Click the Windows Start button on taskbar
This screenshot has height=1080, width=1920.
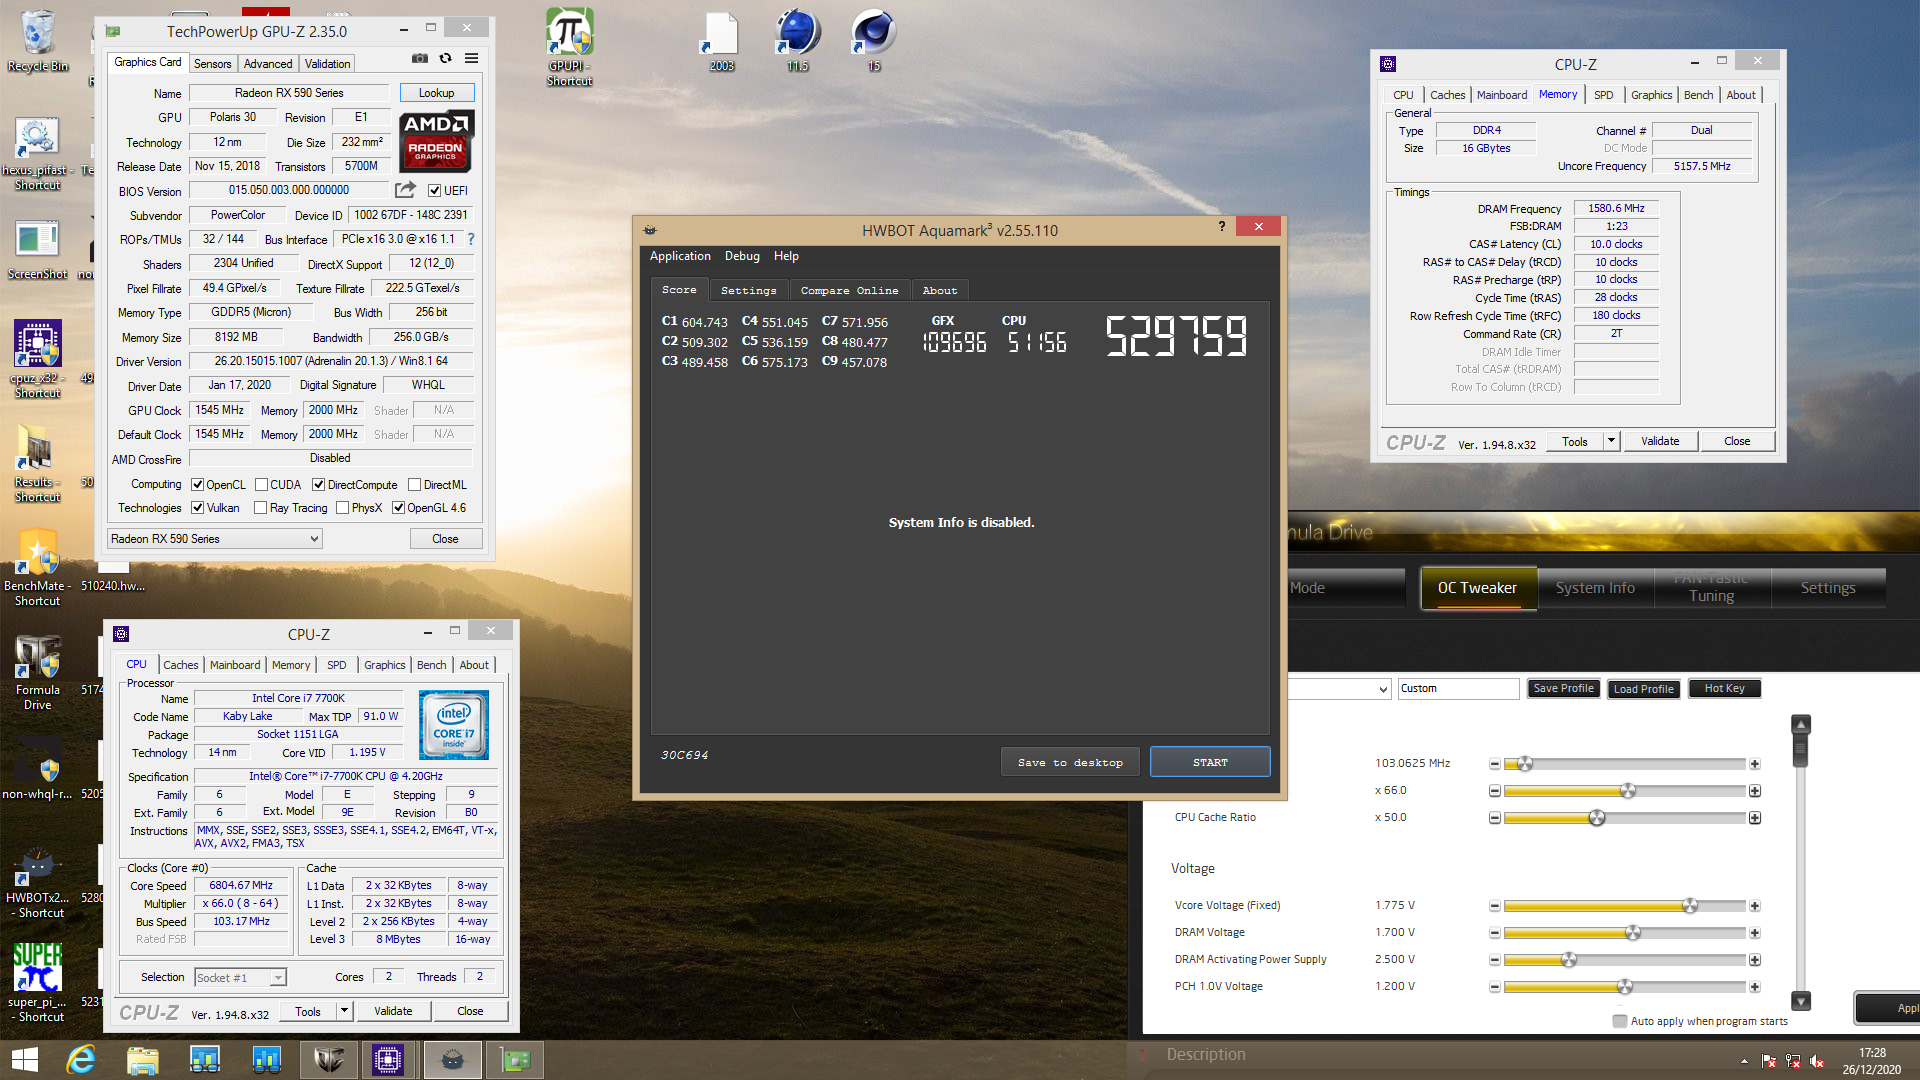24,1060
